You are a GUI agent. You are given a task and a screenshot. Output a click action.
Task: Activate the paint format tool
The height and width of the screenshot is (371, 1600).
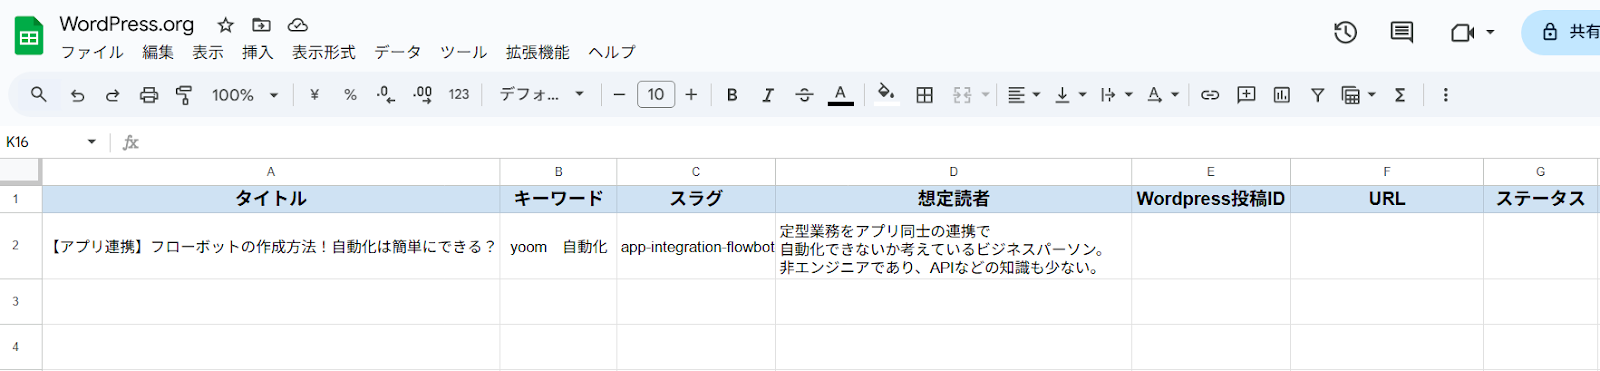point(184,95)
